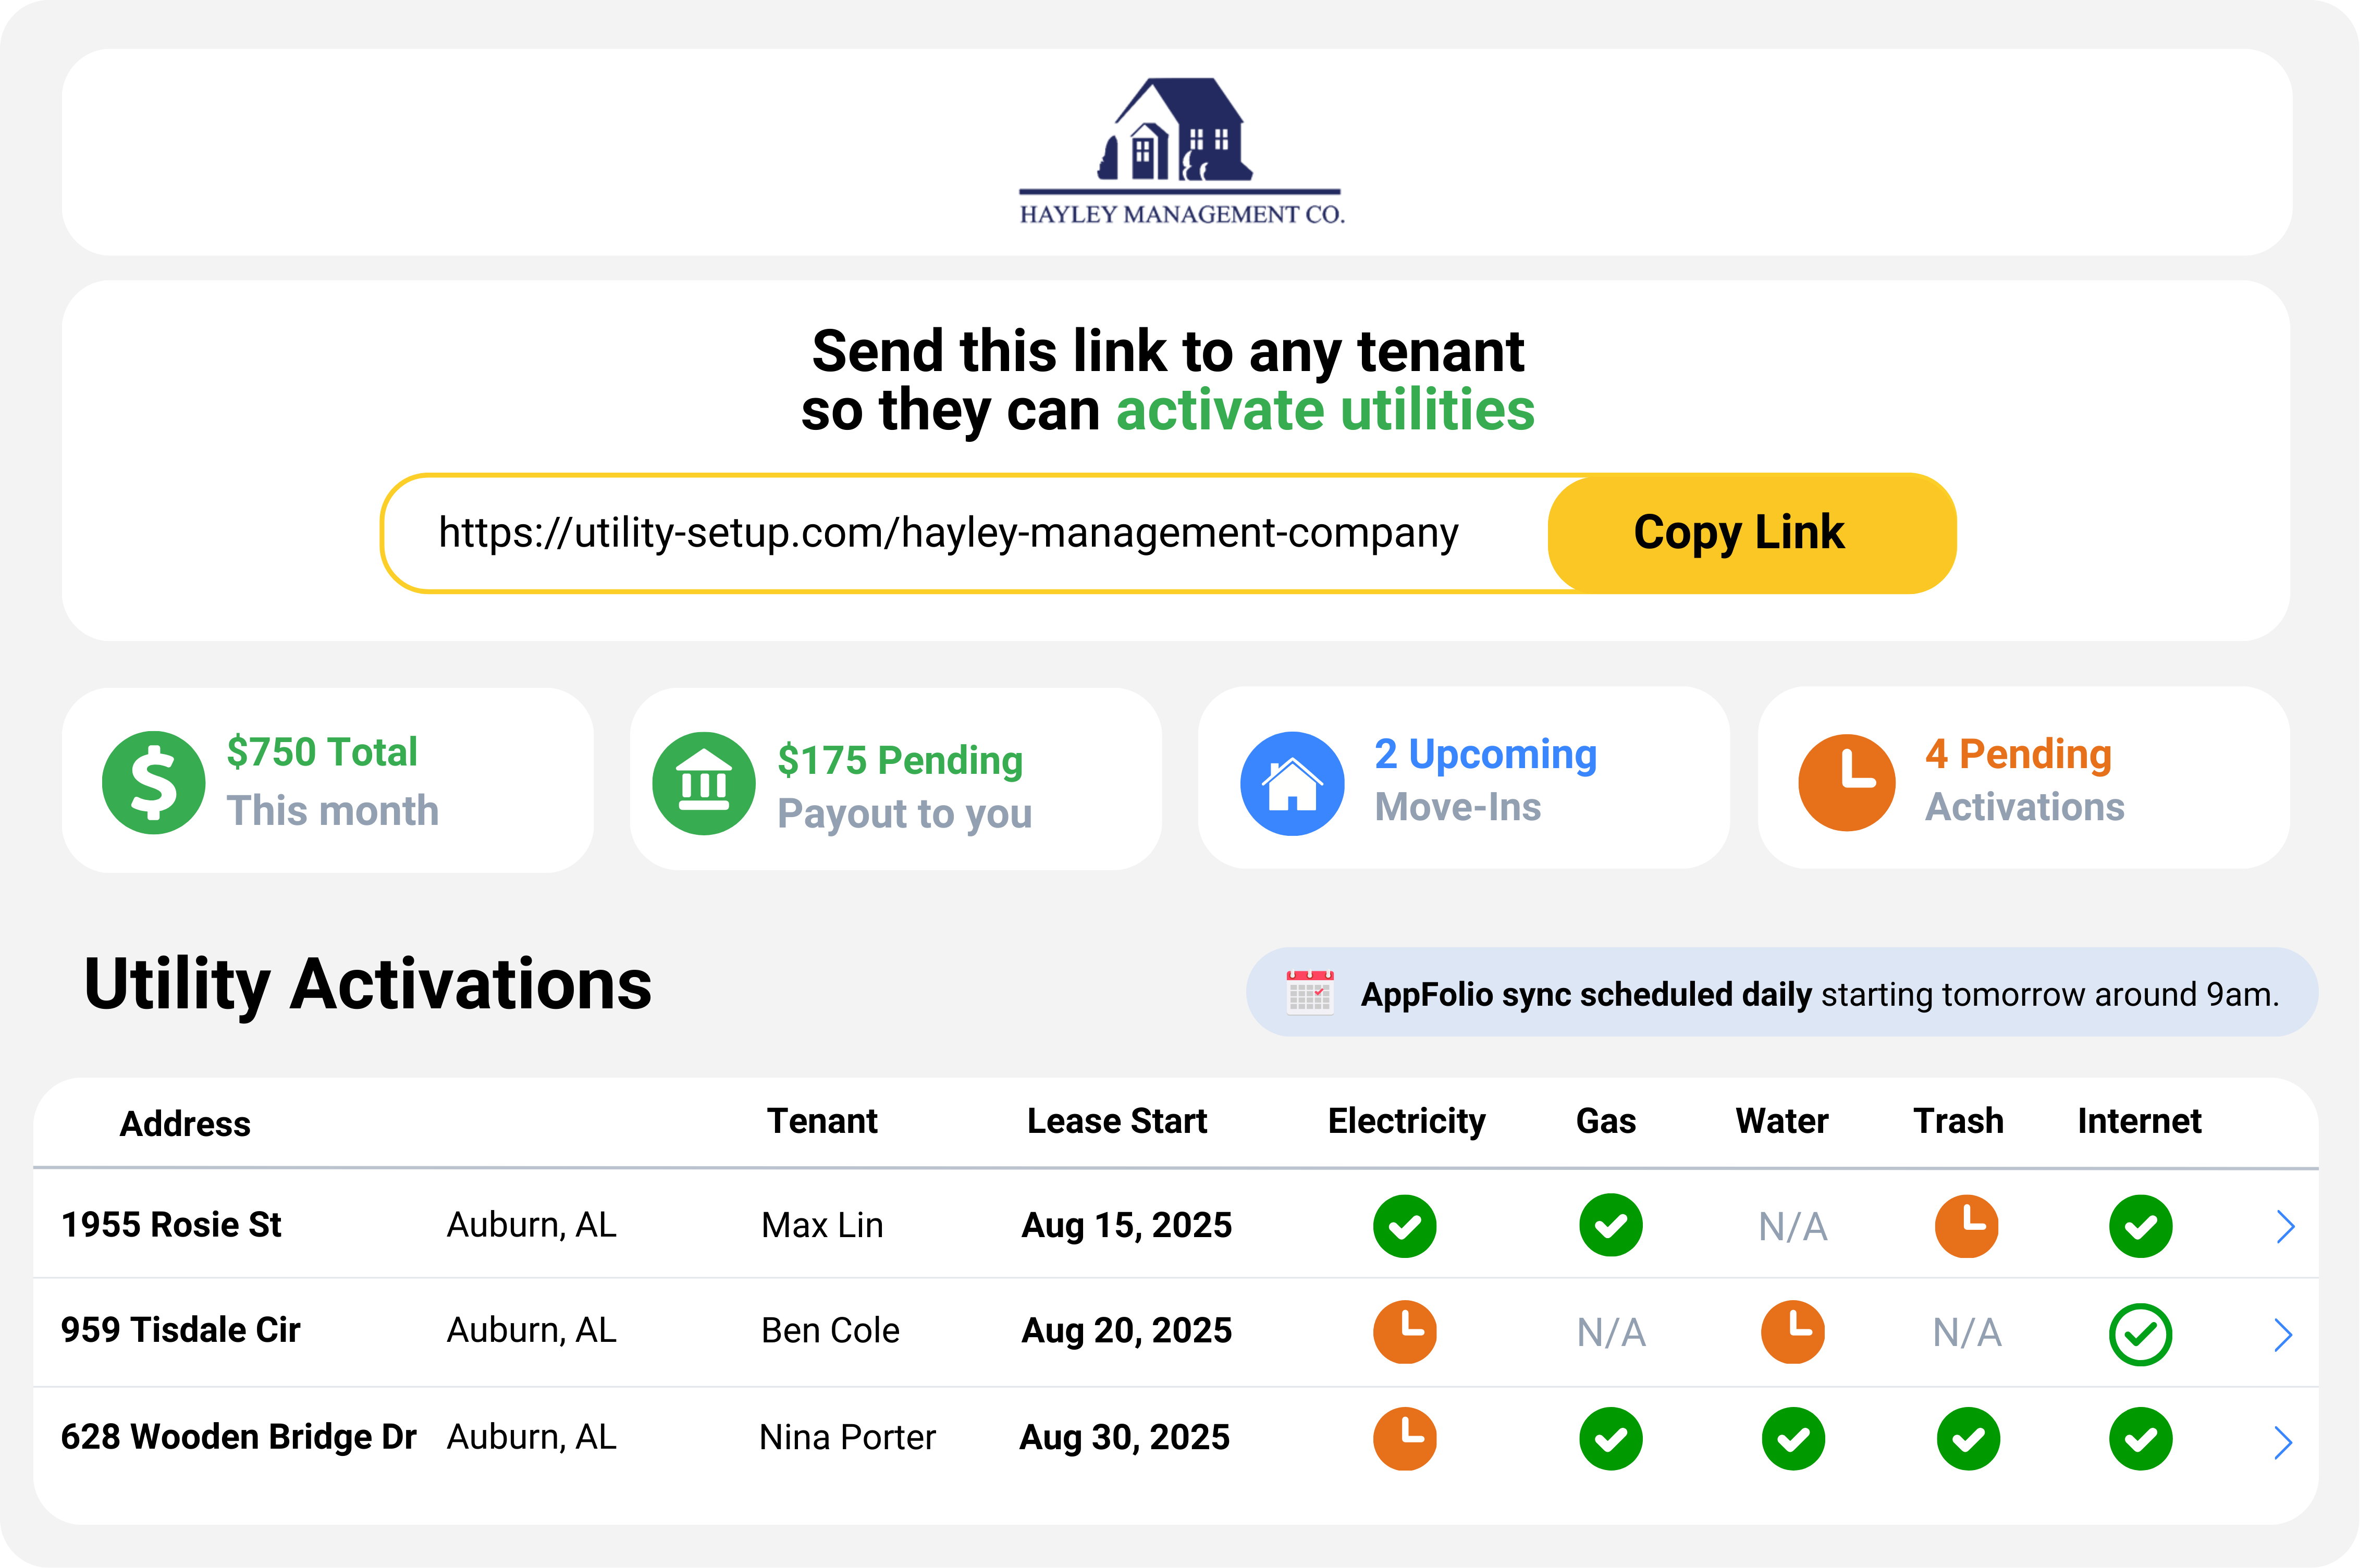Viewport: 2360px width, 1568px height.
Task: Click Internet checkmark for 628 Wooden Bridge Dr
Action: coord(2141,1439)
